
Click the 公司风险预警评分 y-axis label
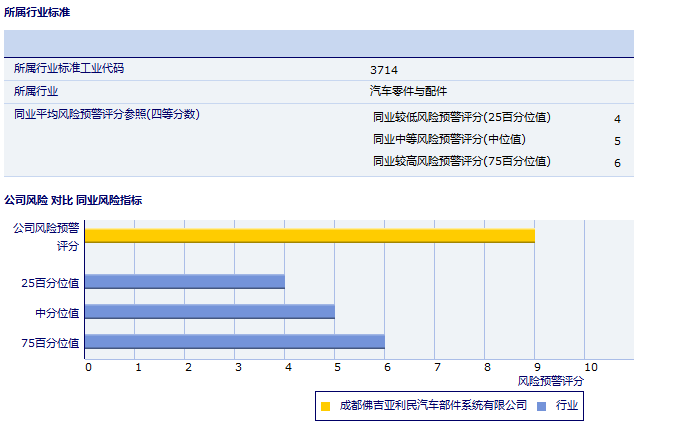46,236
